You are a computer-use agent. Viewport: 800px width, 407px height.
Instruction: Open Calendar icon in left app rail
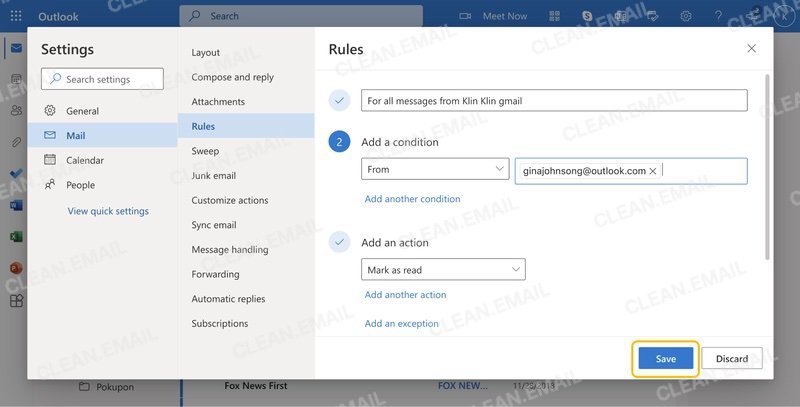point(16,79)
